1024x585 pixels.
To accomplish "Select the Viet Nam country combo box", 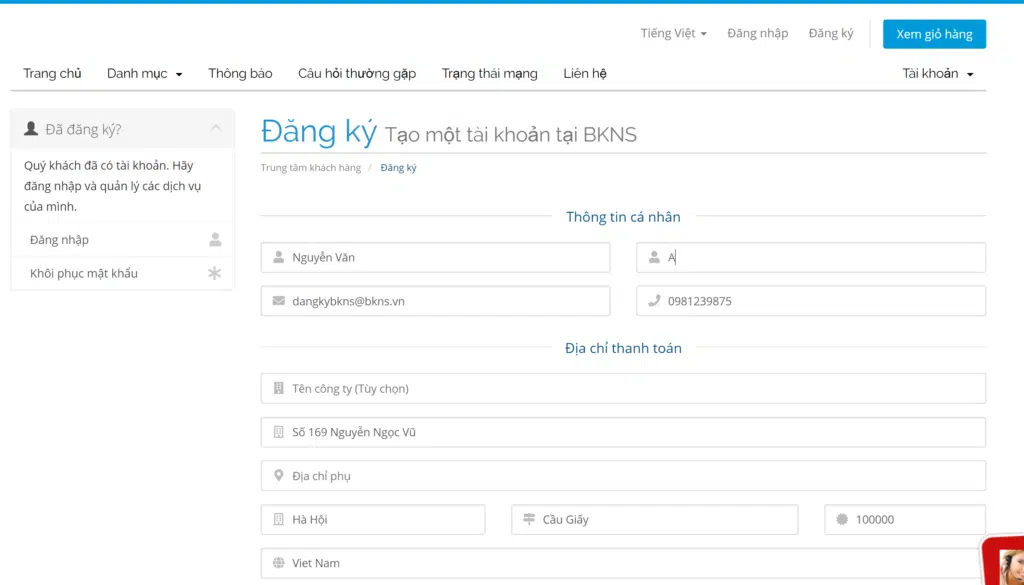I will (623, 563).
